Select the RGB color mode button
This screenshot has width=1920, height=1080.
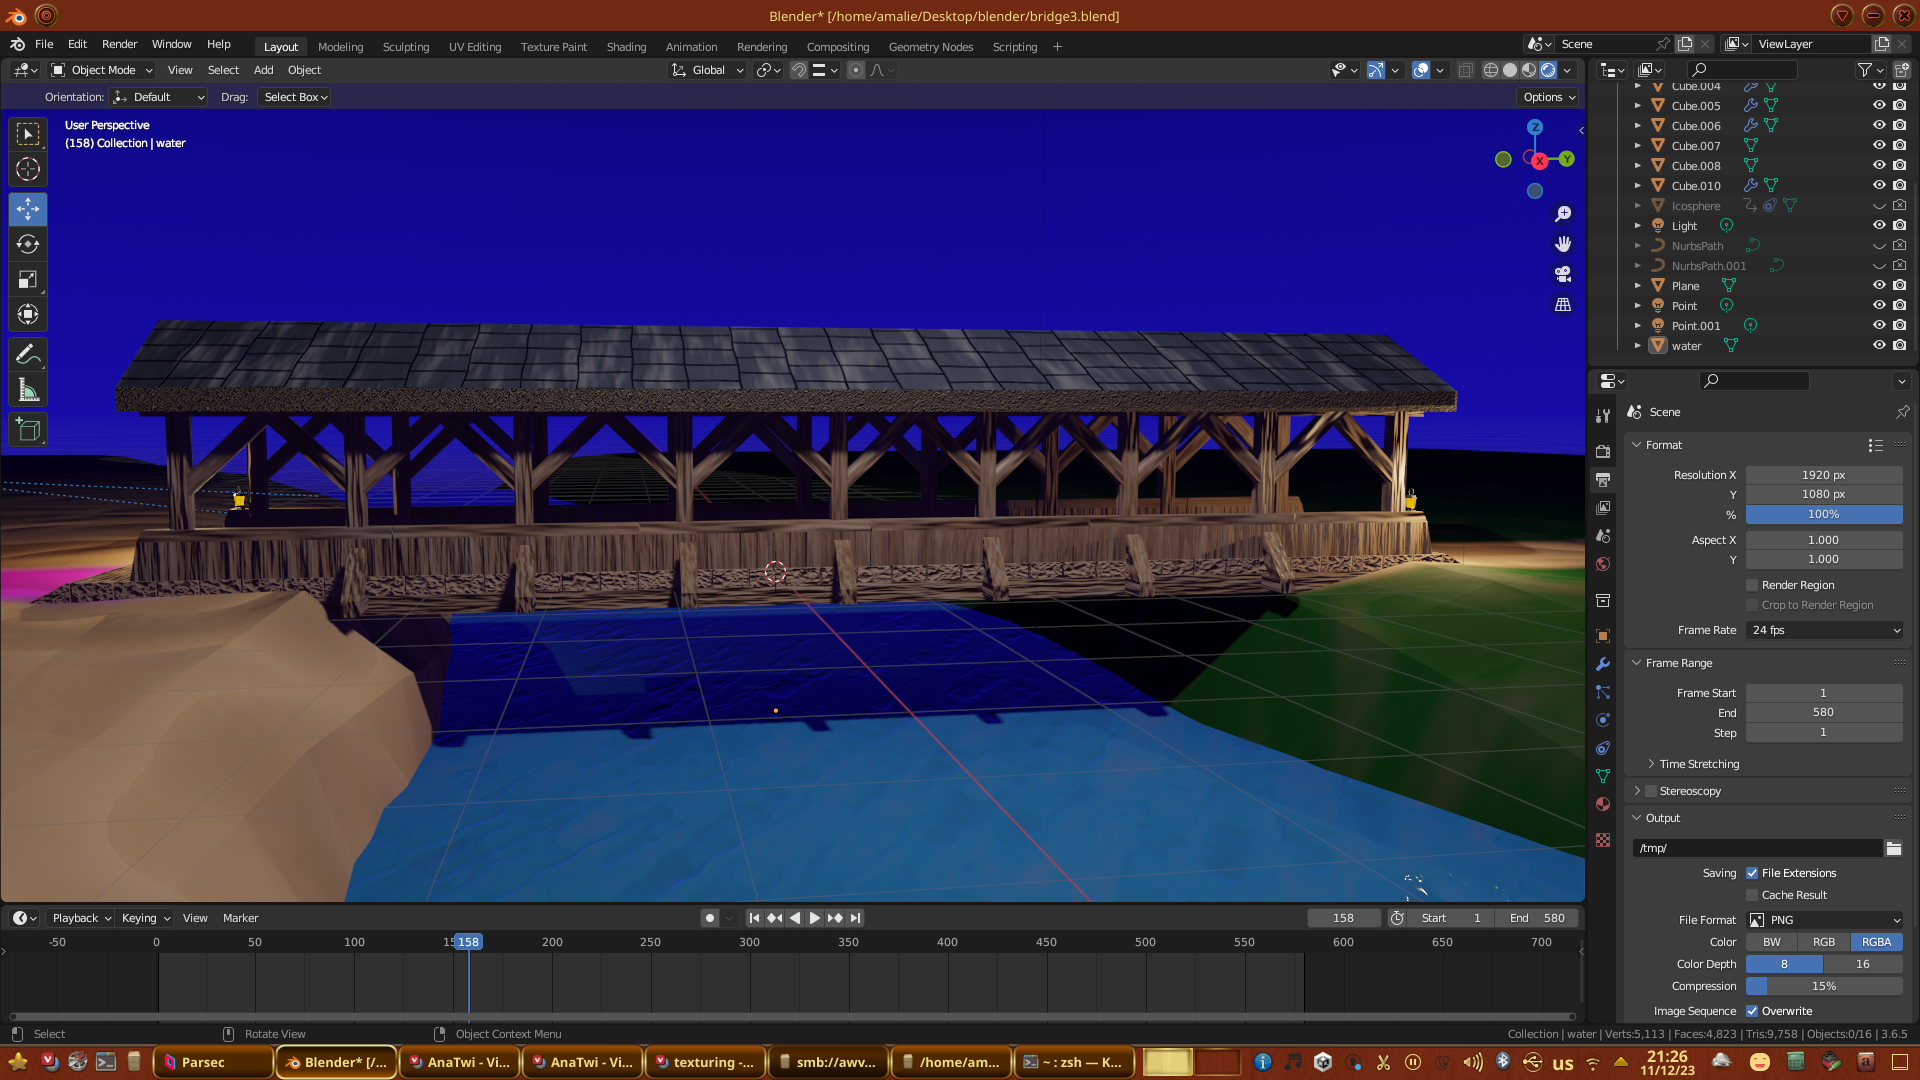coord(1824,942)
